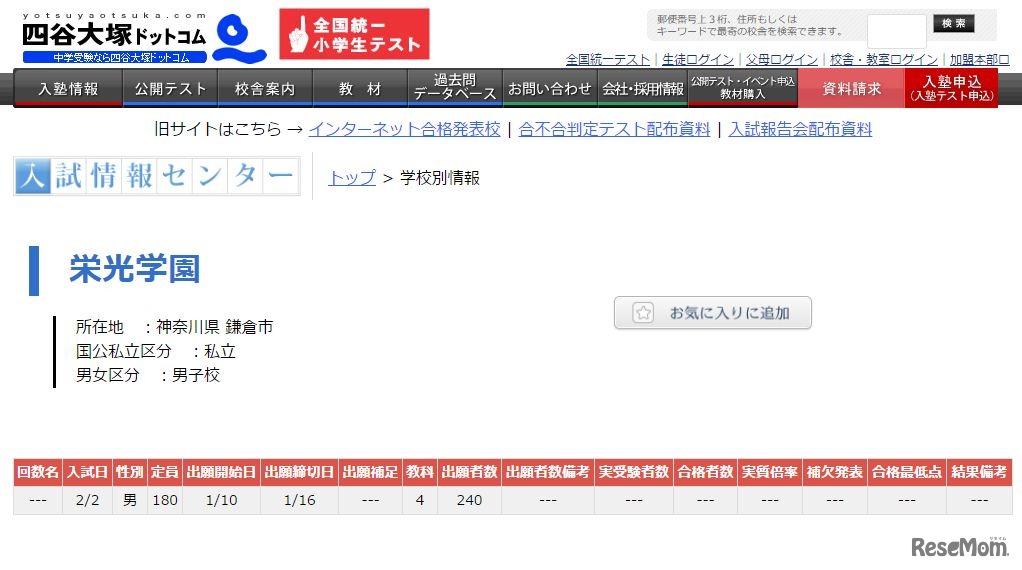Click the 実質倍率 column header
This screenshot has width=1022, height=570.
pyautogui.click(x=770, y=472)
